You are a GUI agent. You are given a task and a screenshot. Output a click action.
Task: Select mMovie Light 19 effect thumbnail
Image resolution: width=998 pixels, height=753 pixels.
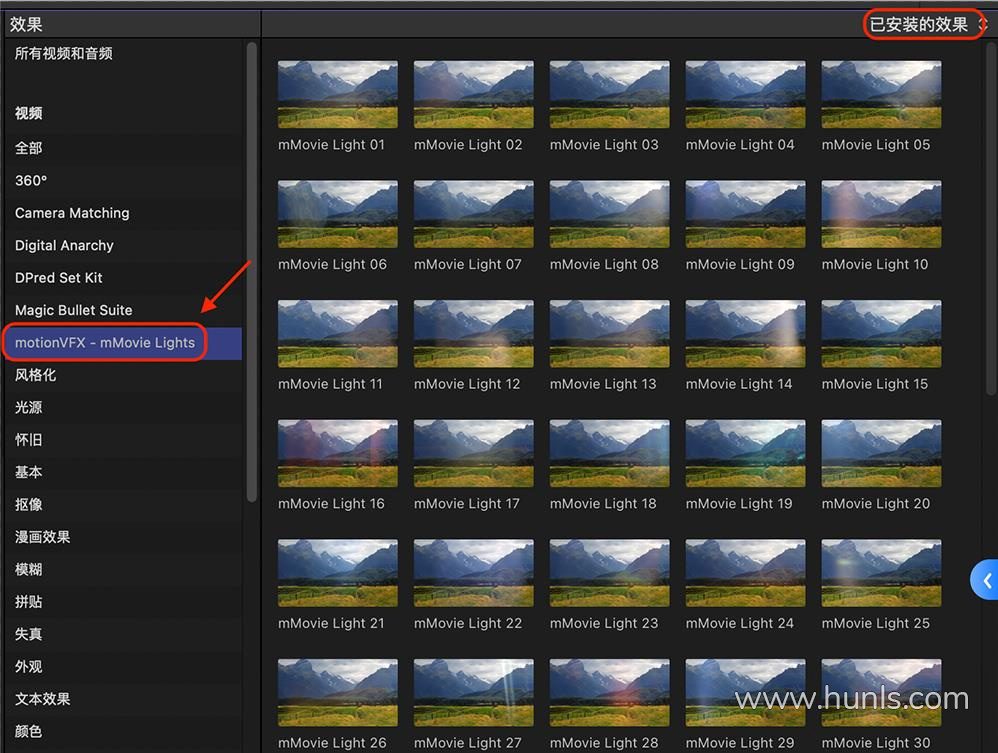[x=745, y=453]
